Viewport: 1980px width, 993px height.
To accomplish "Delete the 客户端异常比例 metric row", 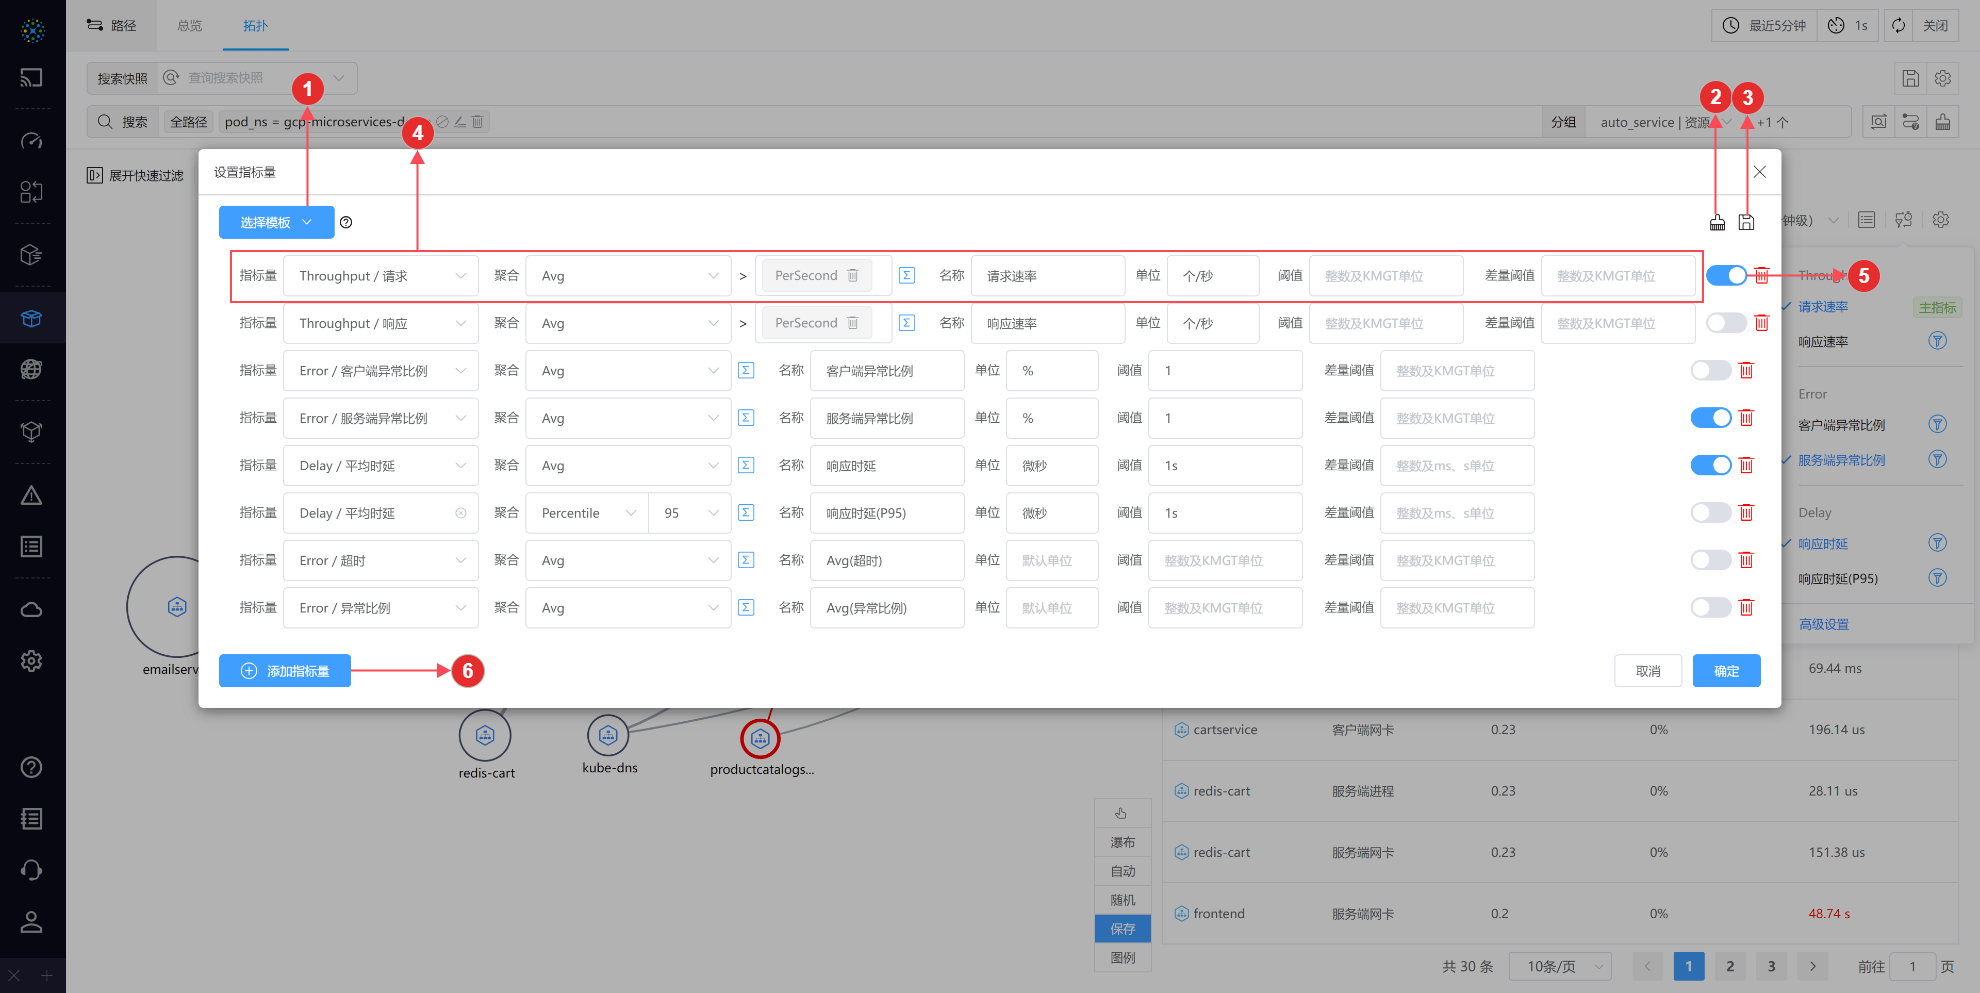I will (x=1746, y=371).
